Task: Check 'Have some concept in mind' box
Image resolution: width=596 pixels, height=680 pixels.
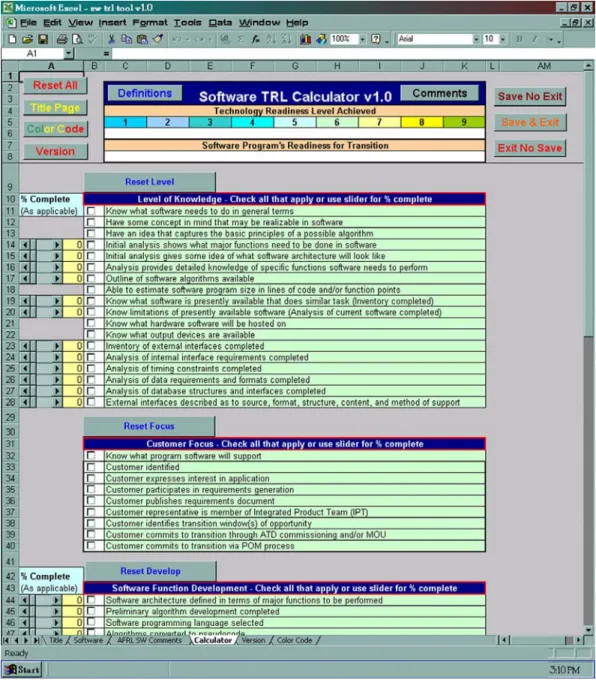Action: tap(91, 222)
